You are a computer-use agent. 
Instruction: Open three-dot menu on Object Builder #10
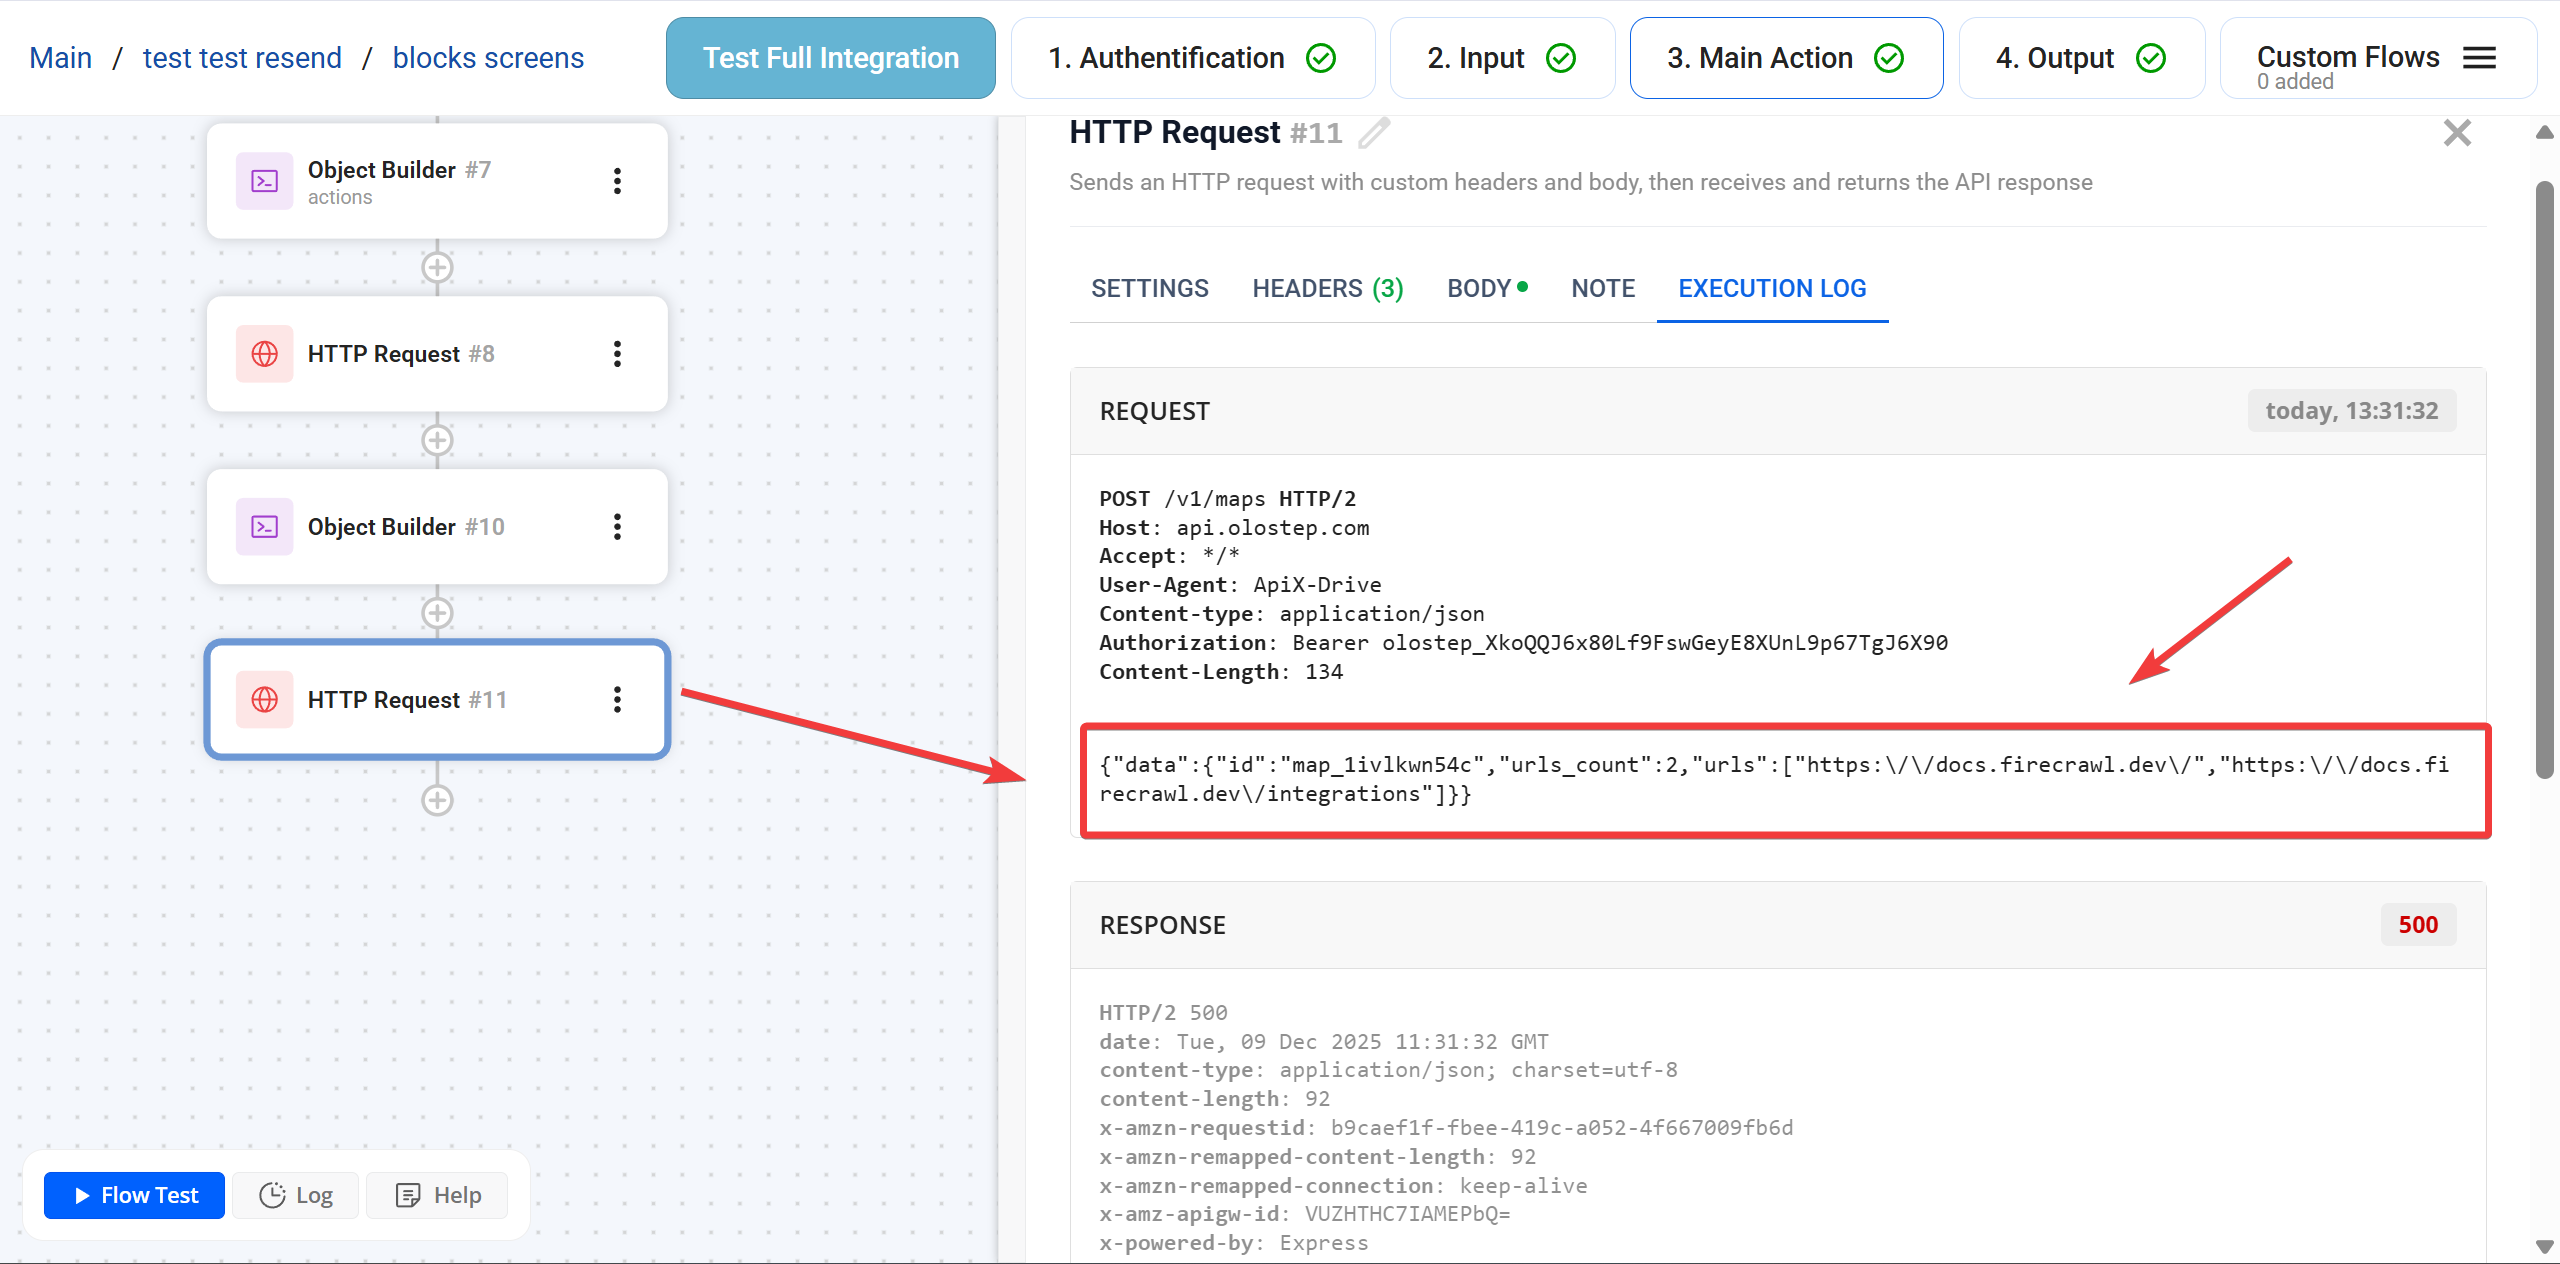(x=617, y=527)
